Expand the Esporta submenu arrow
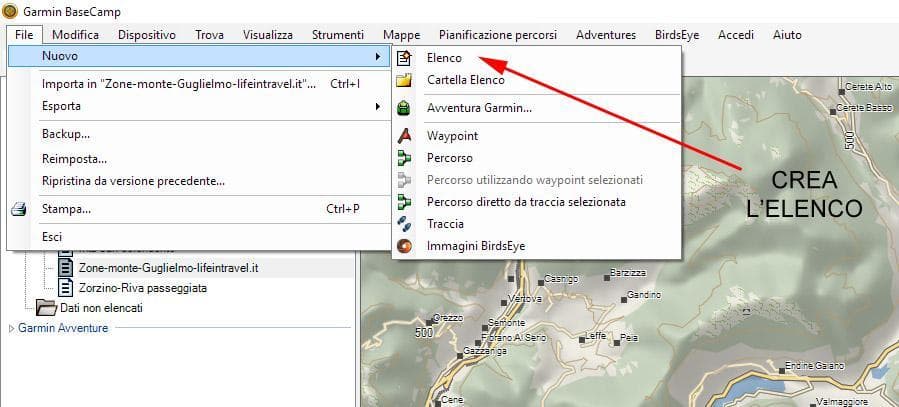Screen dimensions: 899x407 coord(377,106)
